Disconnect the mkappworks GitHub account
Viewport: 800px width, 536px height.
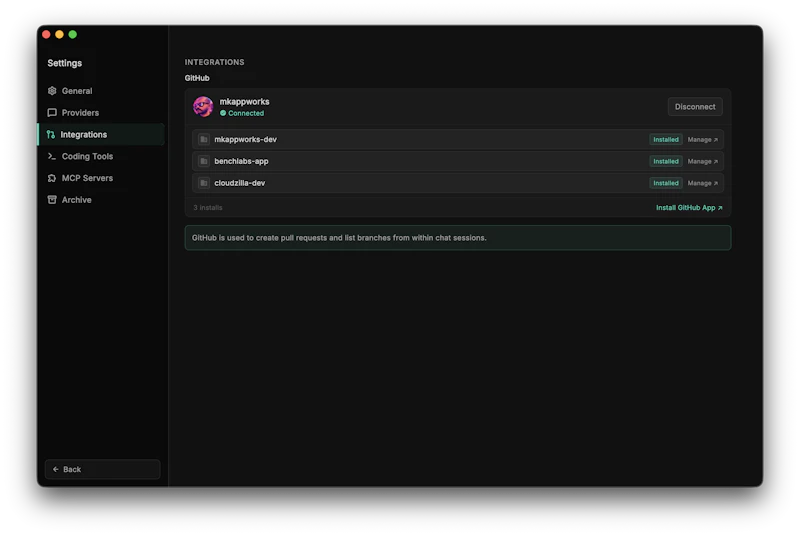(x=695, y=107)
